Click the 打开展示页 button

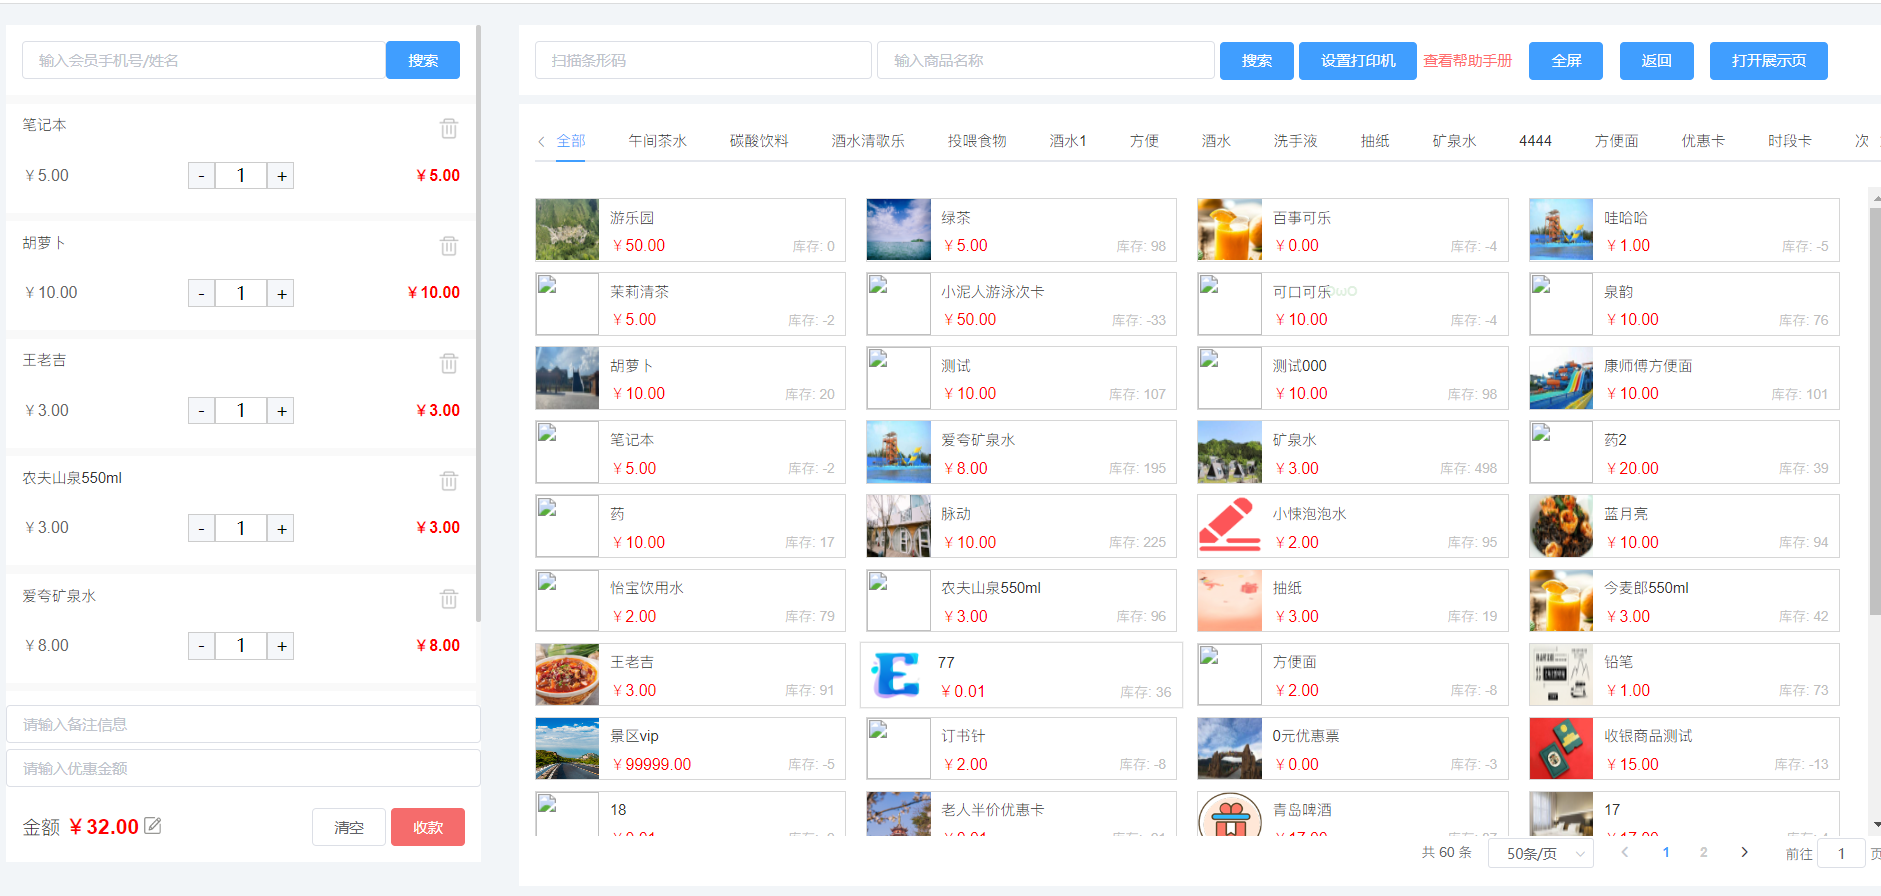pyautogui.click(x=1769, y=61)
